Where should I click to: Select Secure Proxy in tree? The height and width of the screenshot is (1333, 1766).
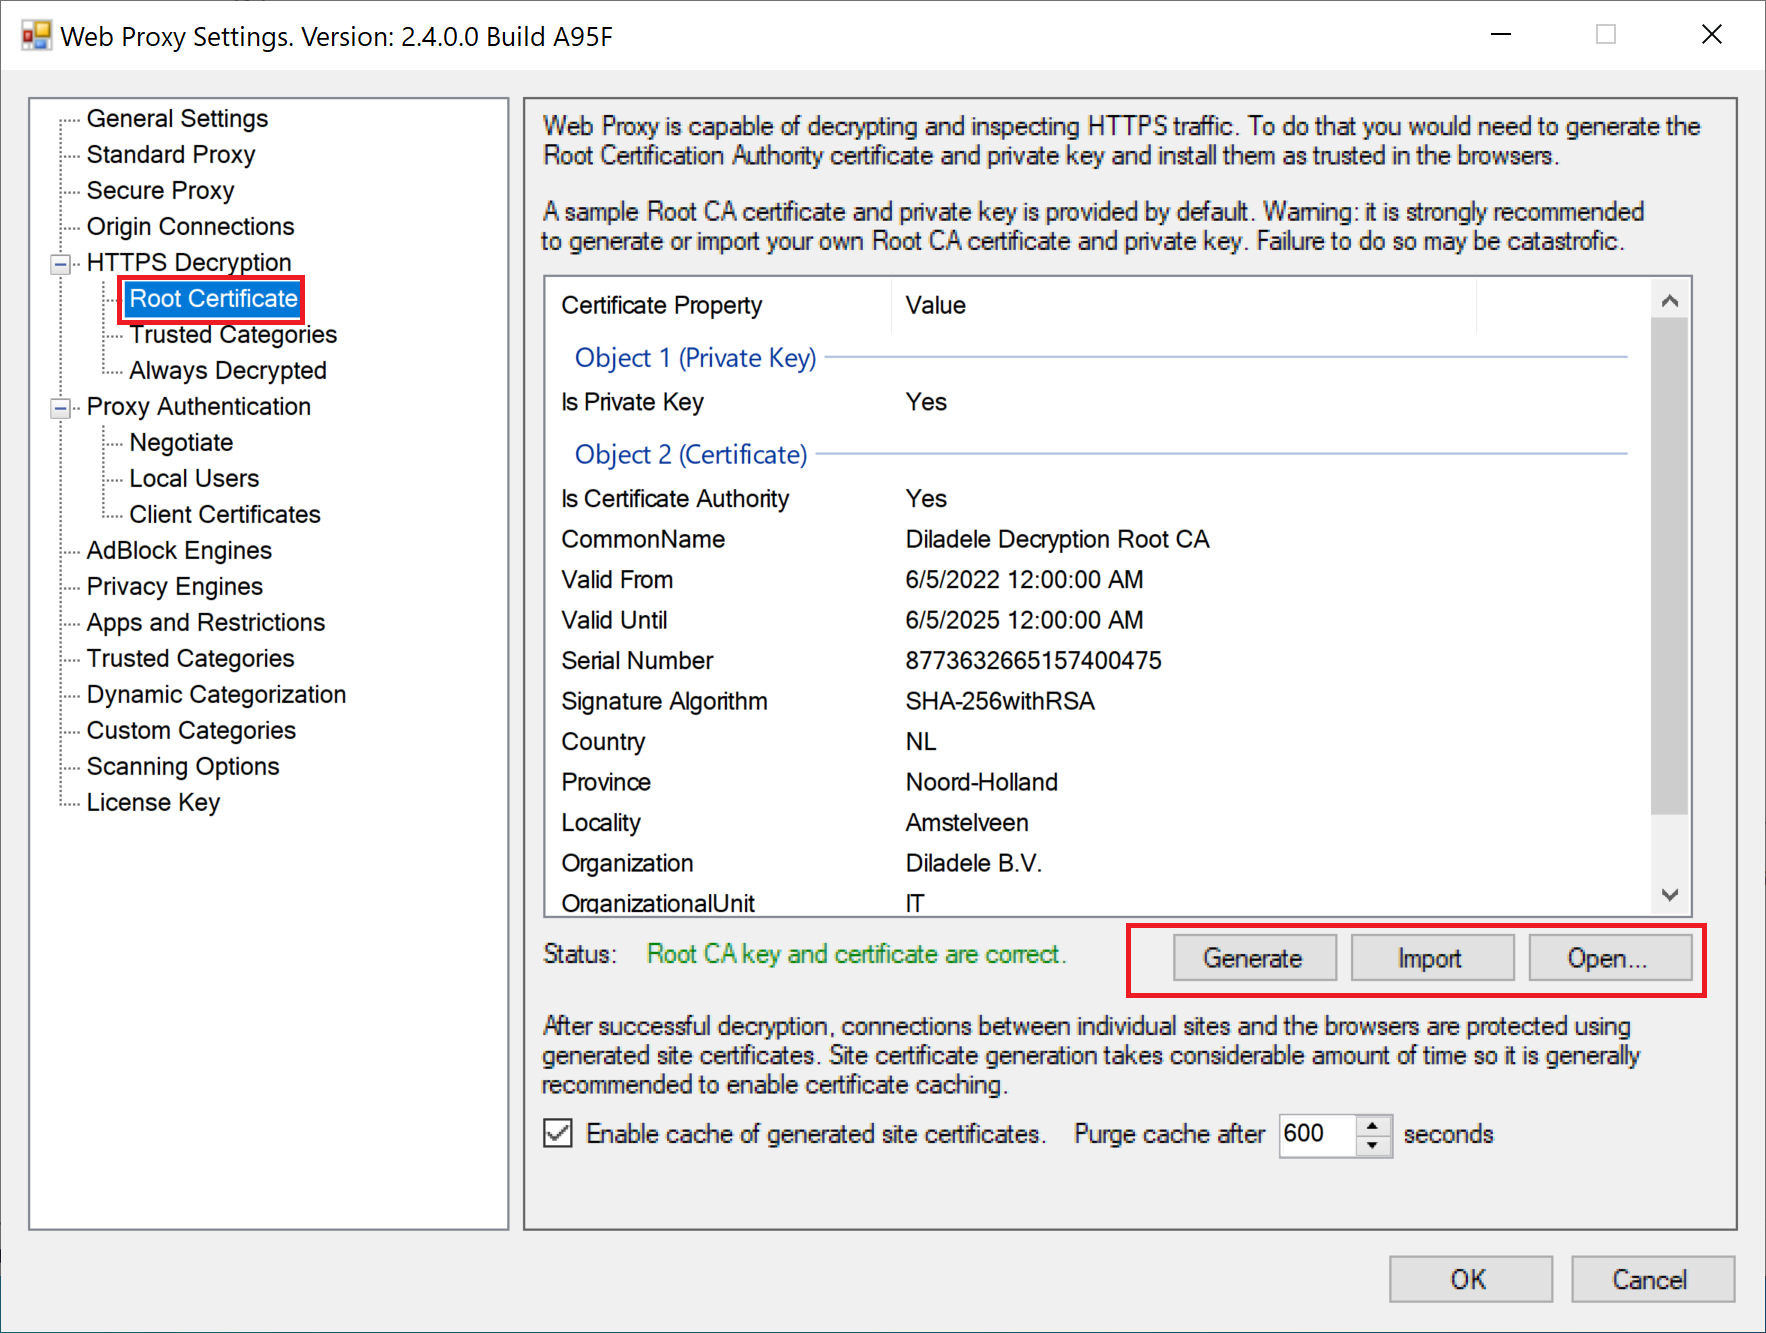click(160, 190)
